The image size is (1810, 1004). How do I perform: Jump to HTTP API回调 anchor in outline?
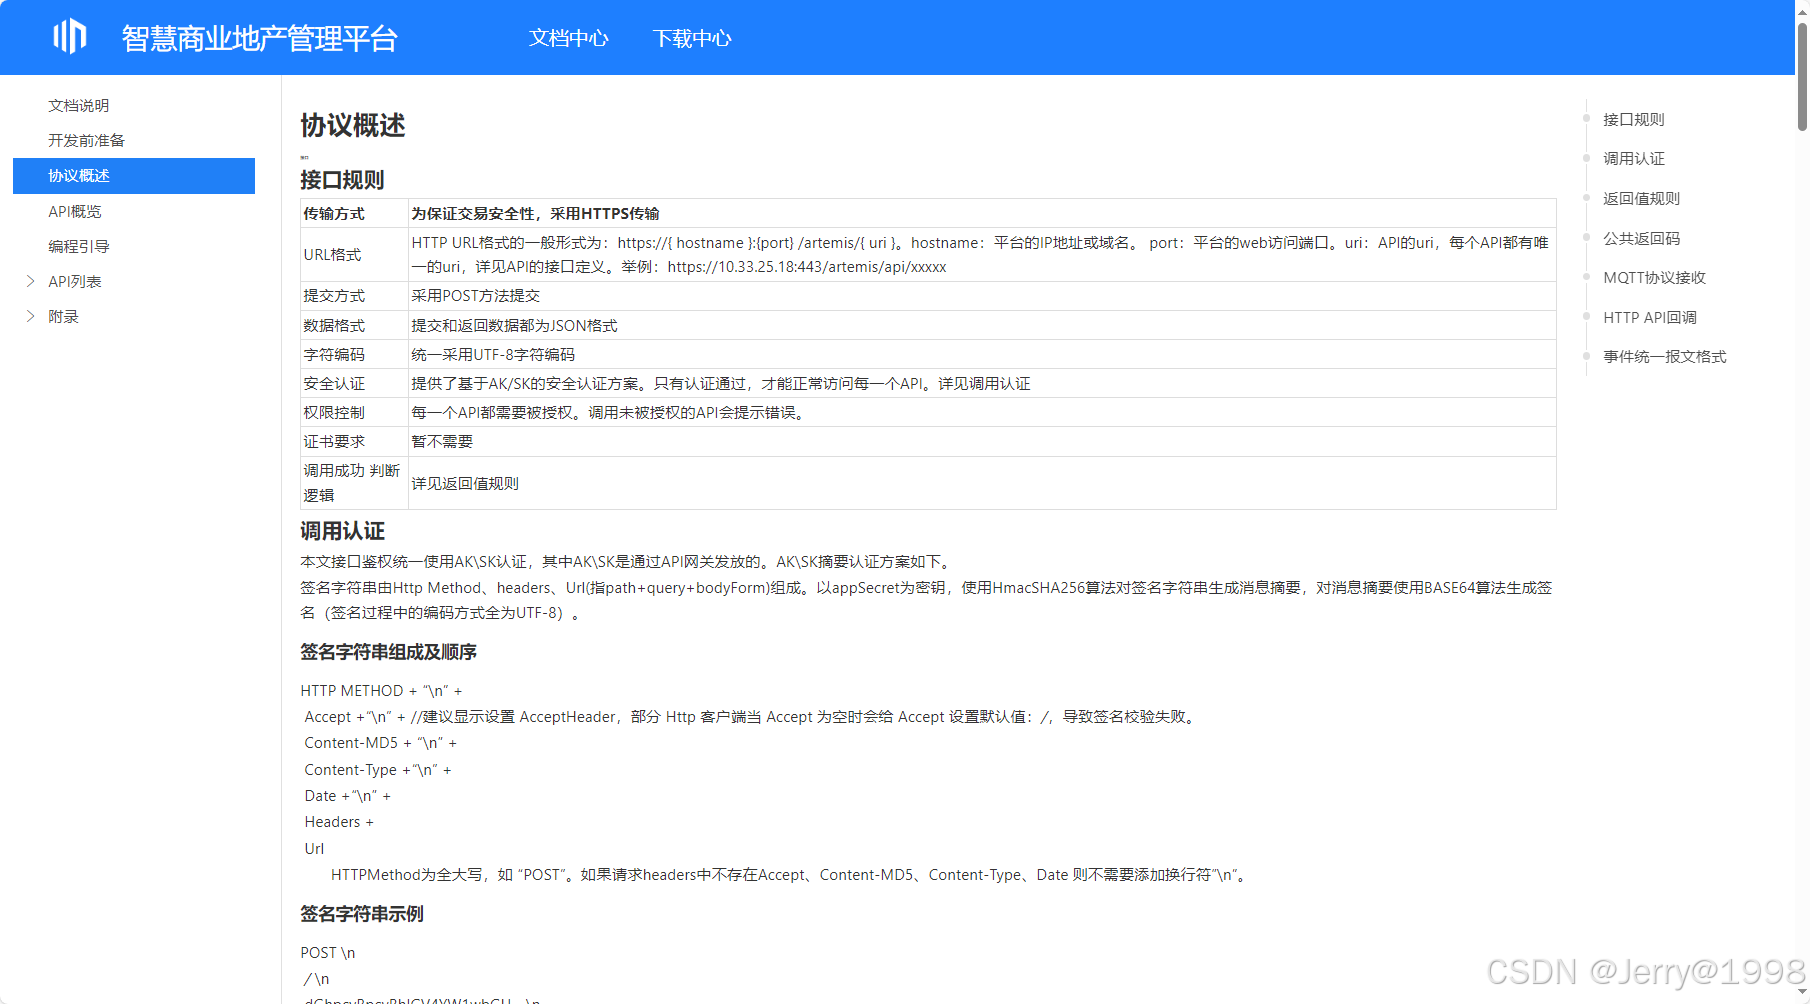pos(1650,317)
